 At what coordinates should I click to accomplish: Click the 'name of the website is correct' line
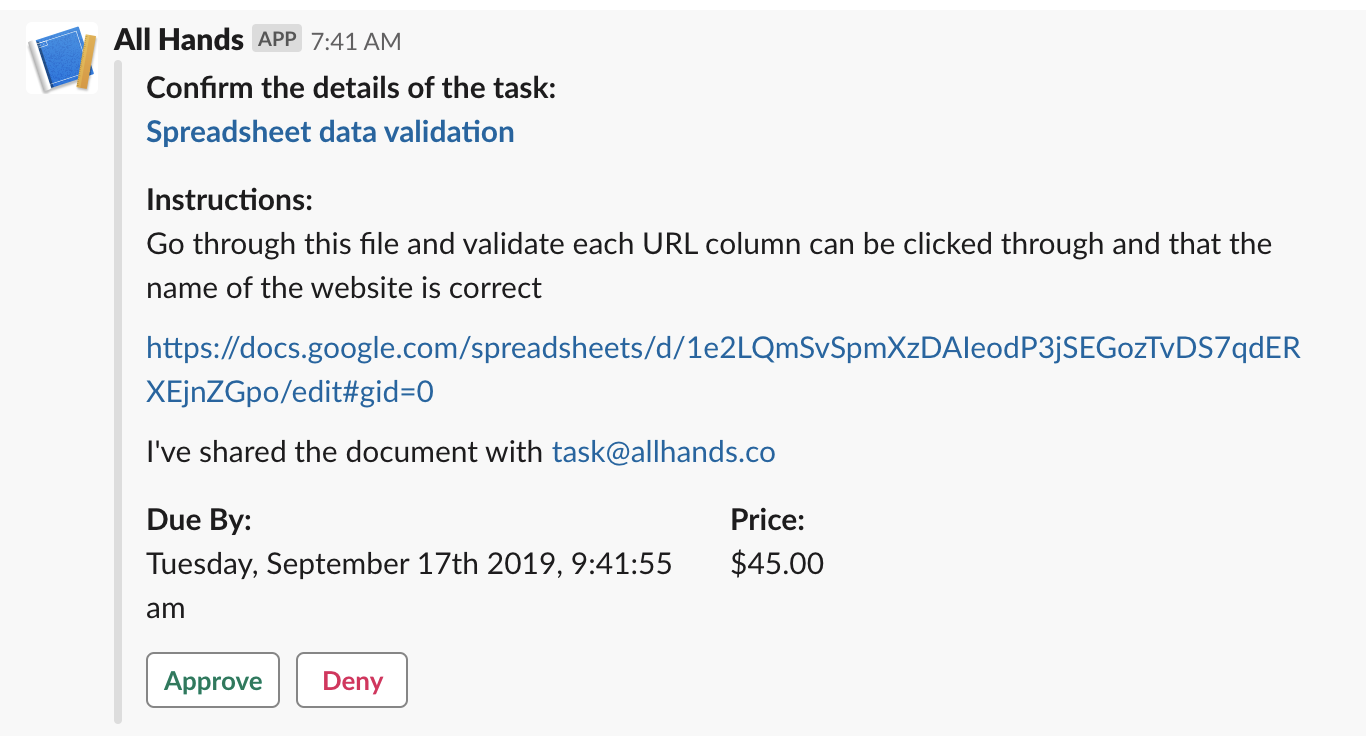[344, 289]
